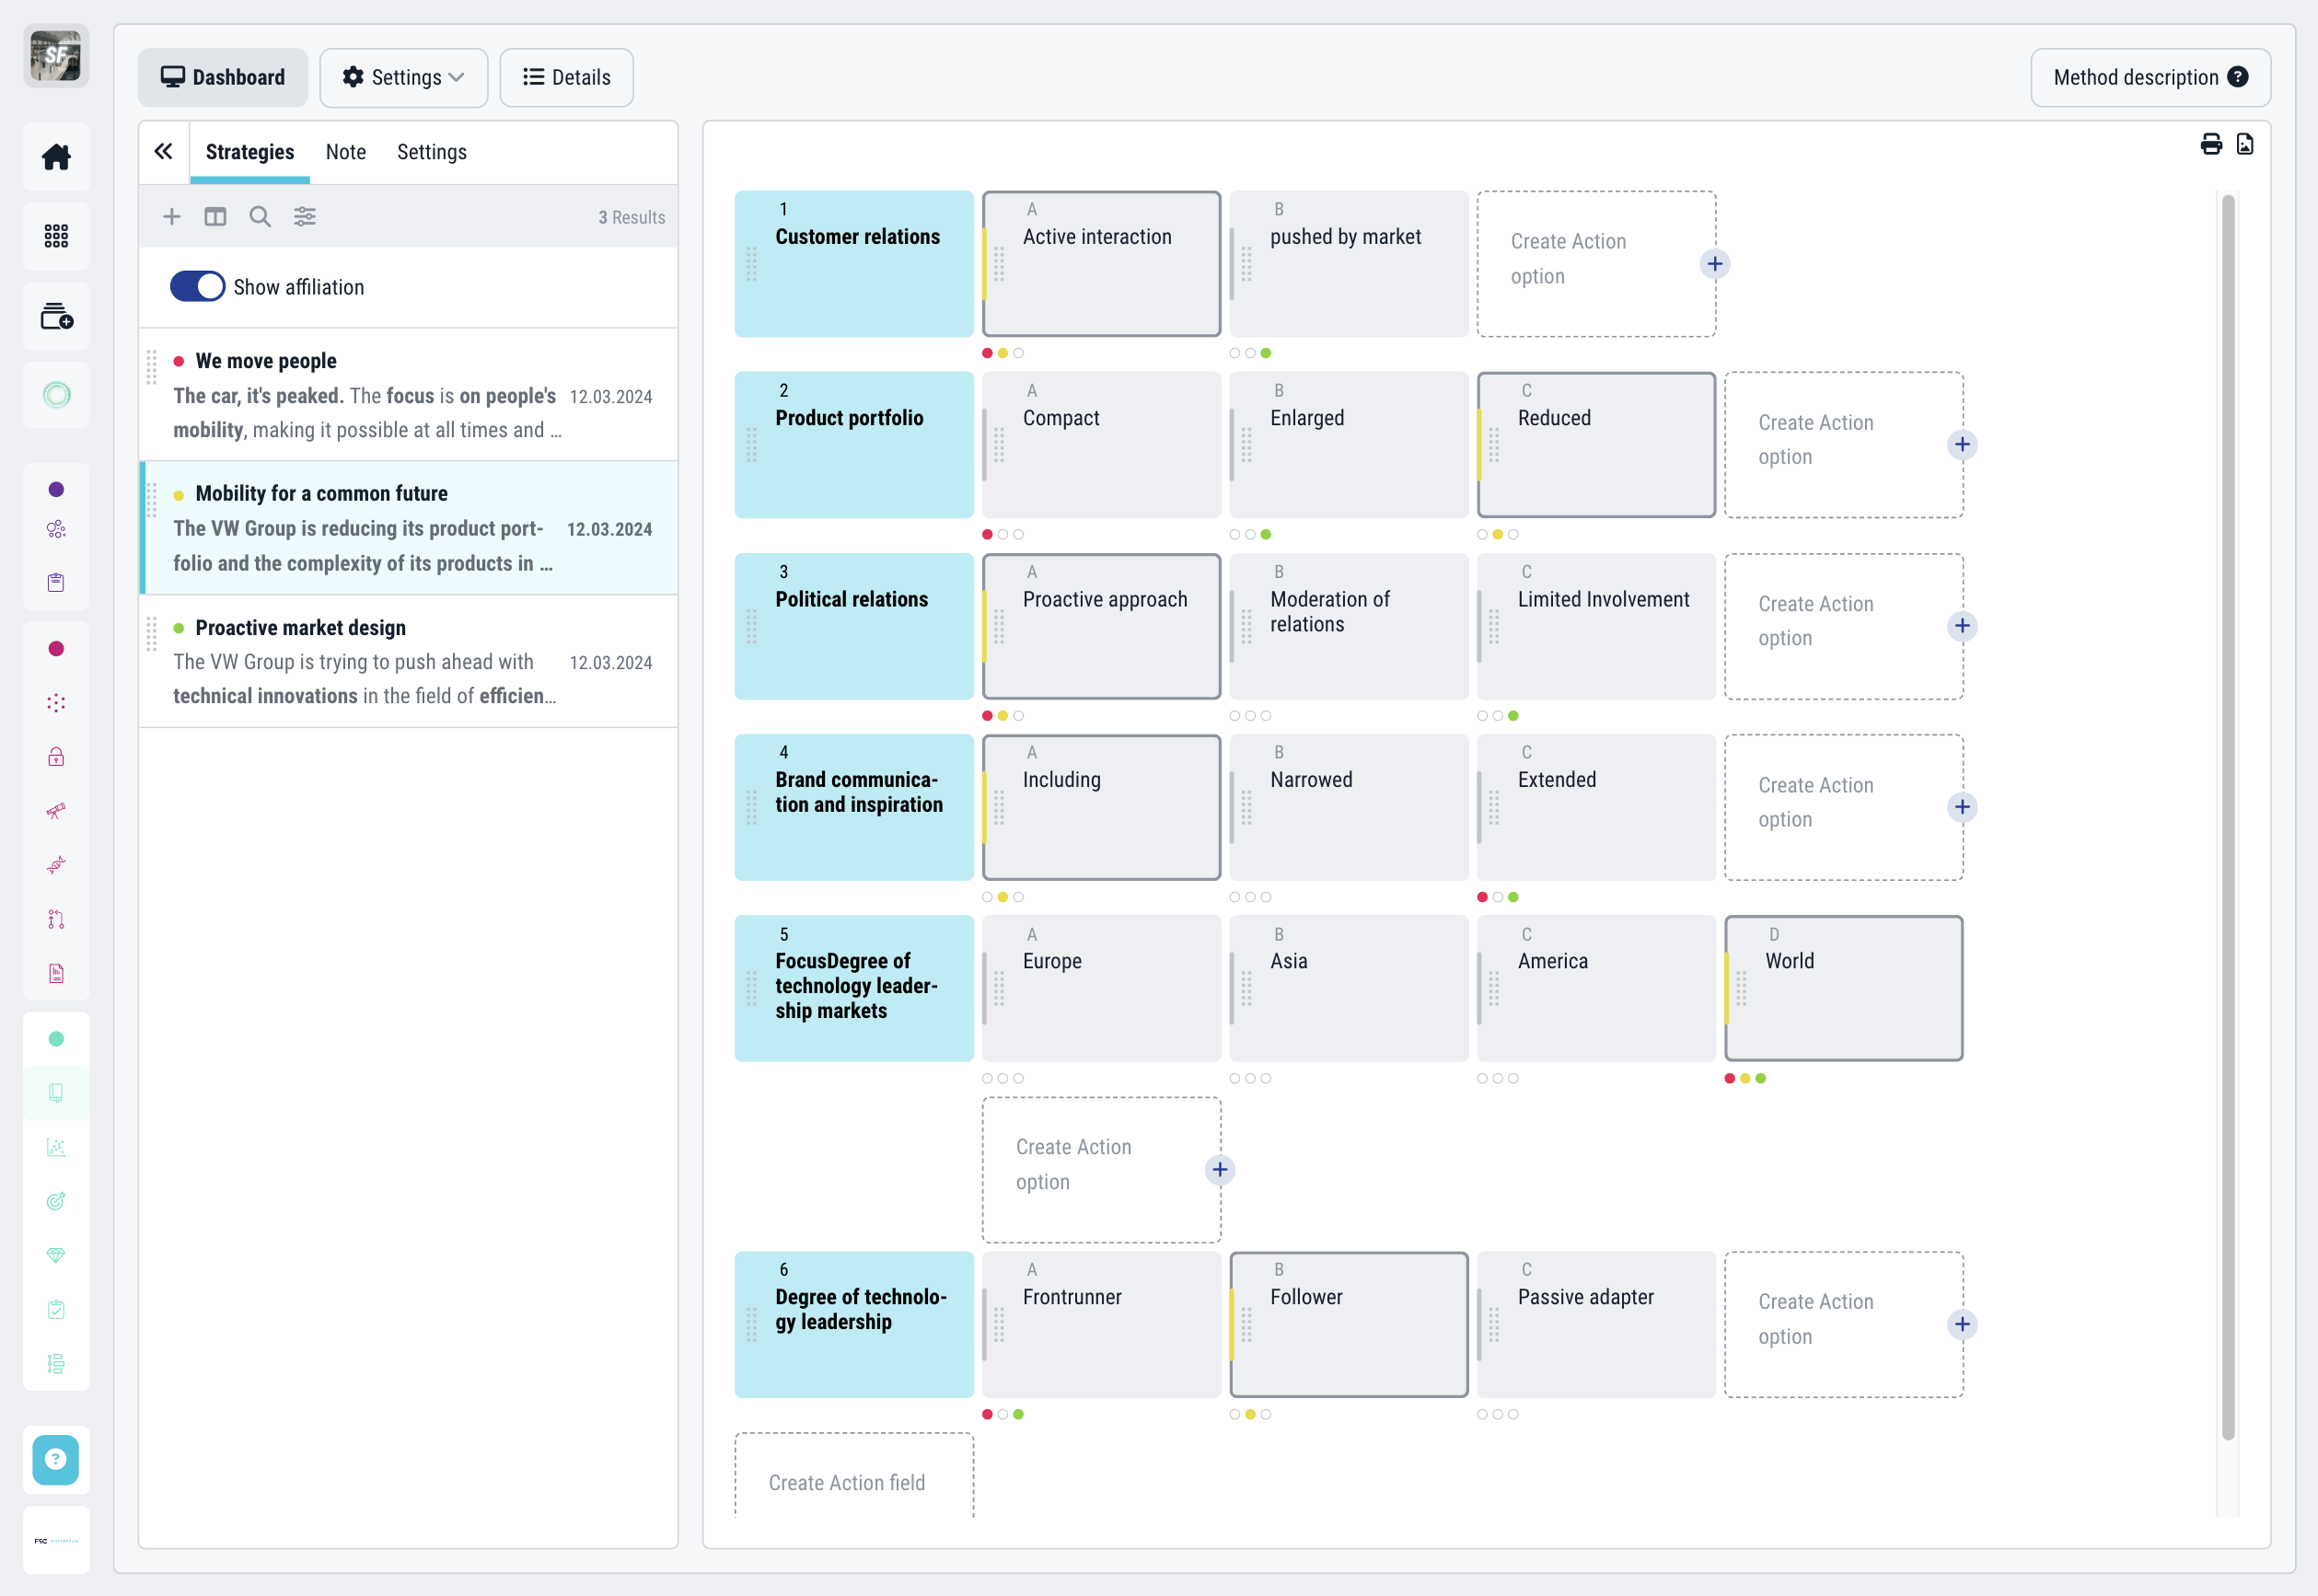Open the Details view
The height and width of the screenshot is (1596, 2318).
(x=566, y=77)
